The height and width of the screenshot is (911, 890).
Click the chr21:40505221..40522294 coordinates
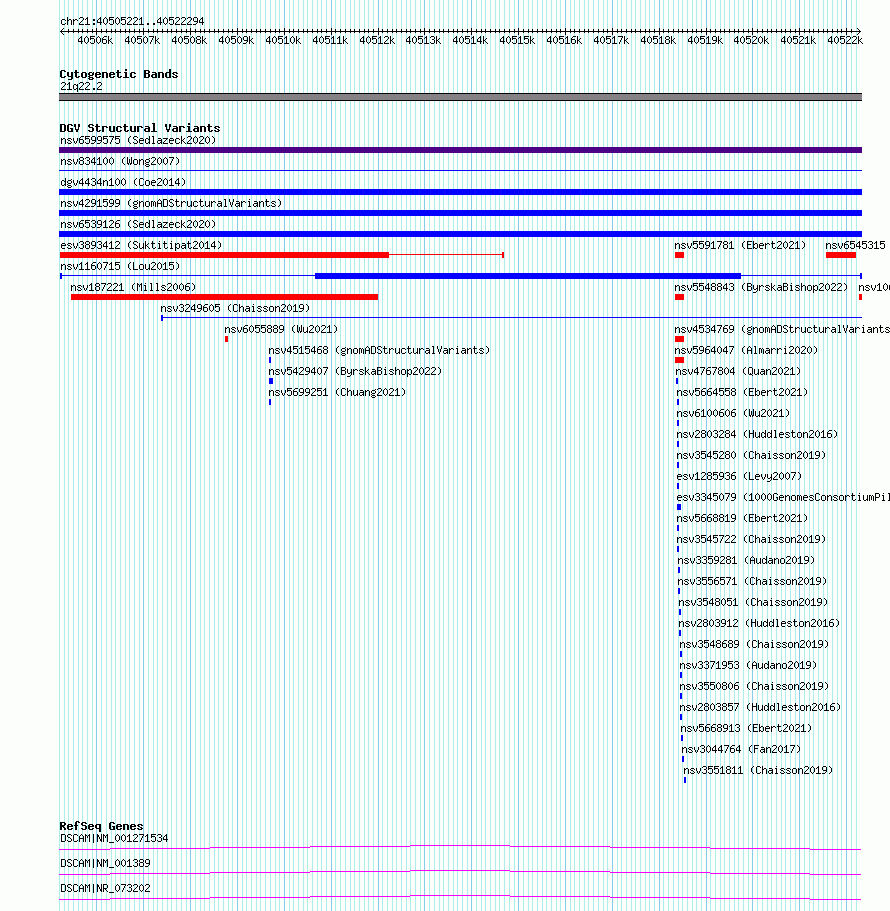point(132,21)
